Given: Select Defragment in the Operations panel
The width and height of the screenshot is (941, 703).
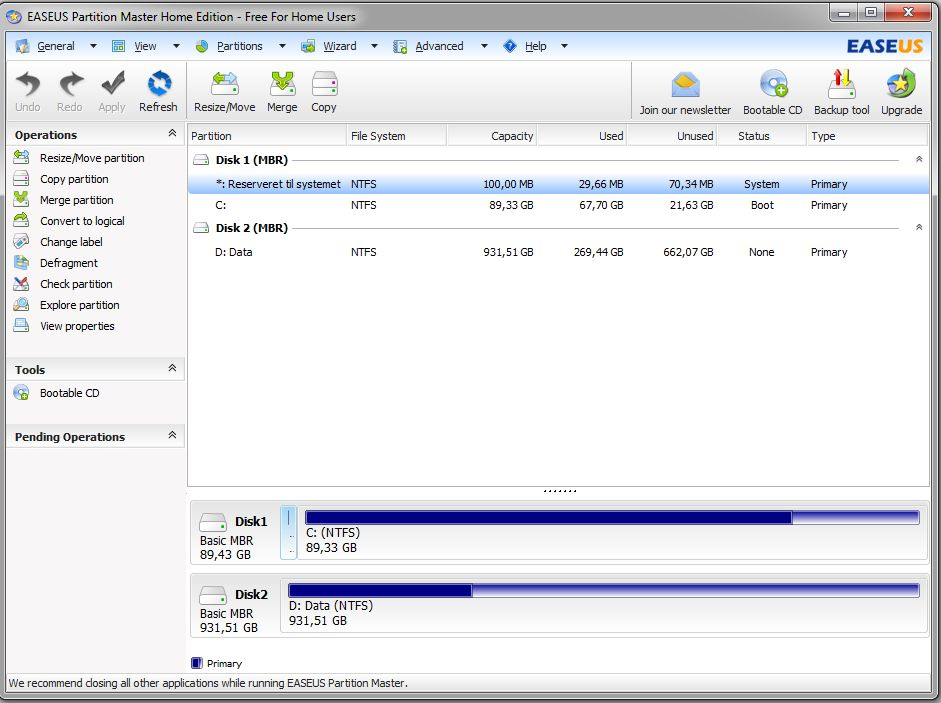Looking at the screenshot, I should point(68,263).
